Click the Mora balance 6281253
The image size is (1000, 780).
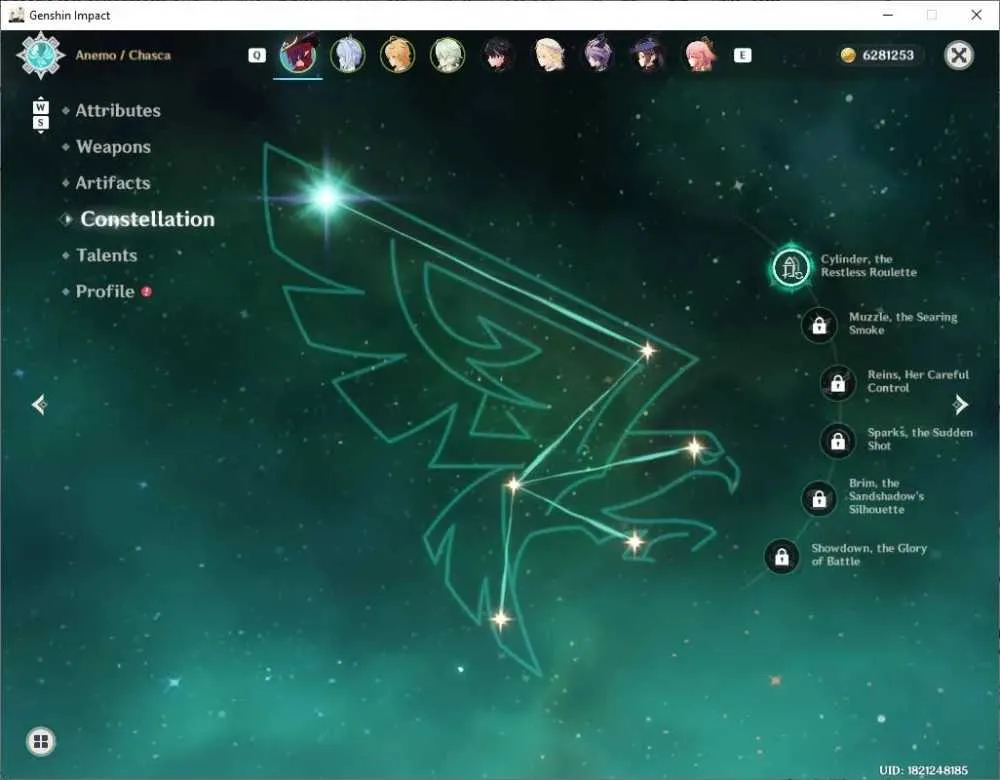point(888,55)
